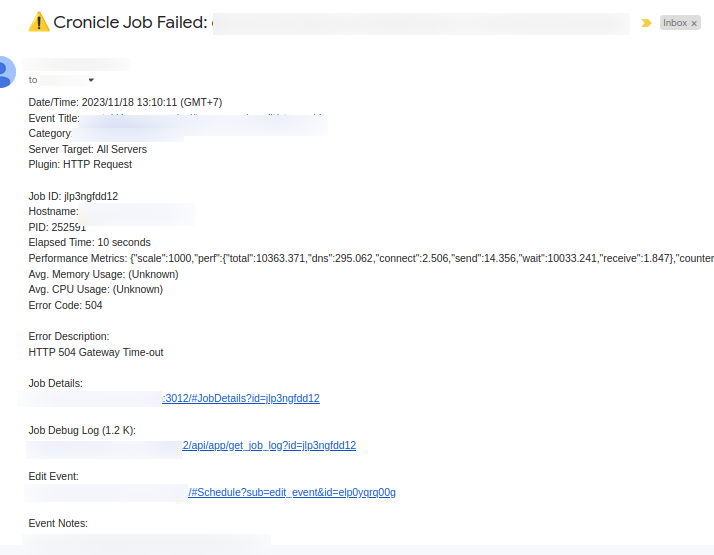Click the "HTTP 504 Gateway Time-out" description

click(96, 352)
